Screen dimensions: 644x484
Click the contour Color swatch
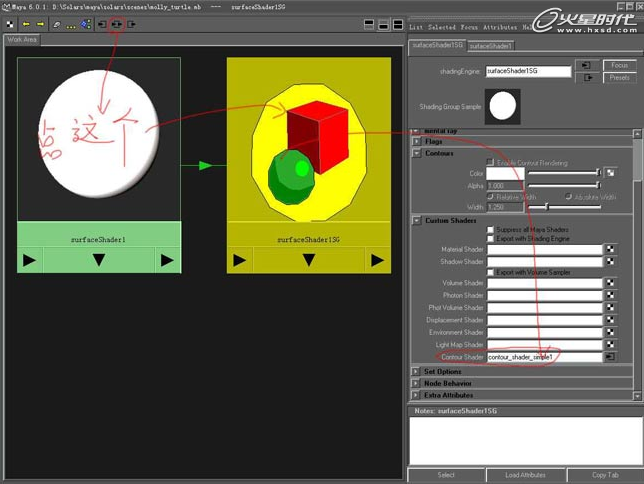[505, 173]
